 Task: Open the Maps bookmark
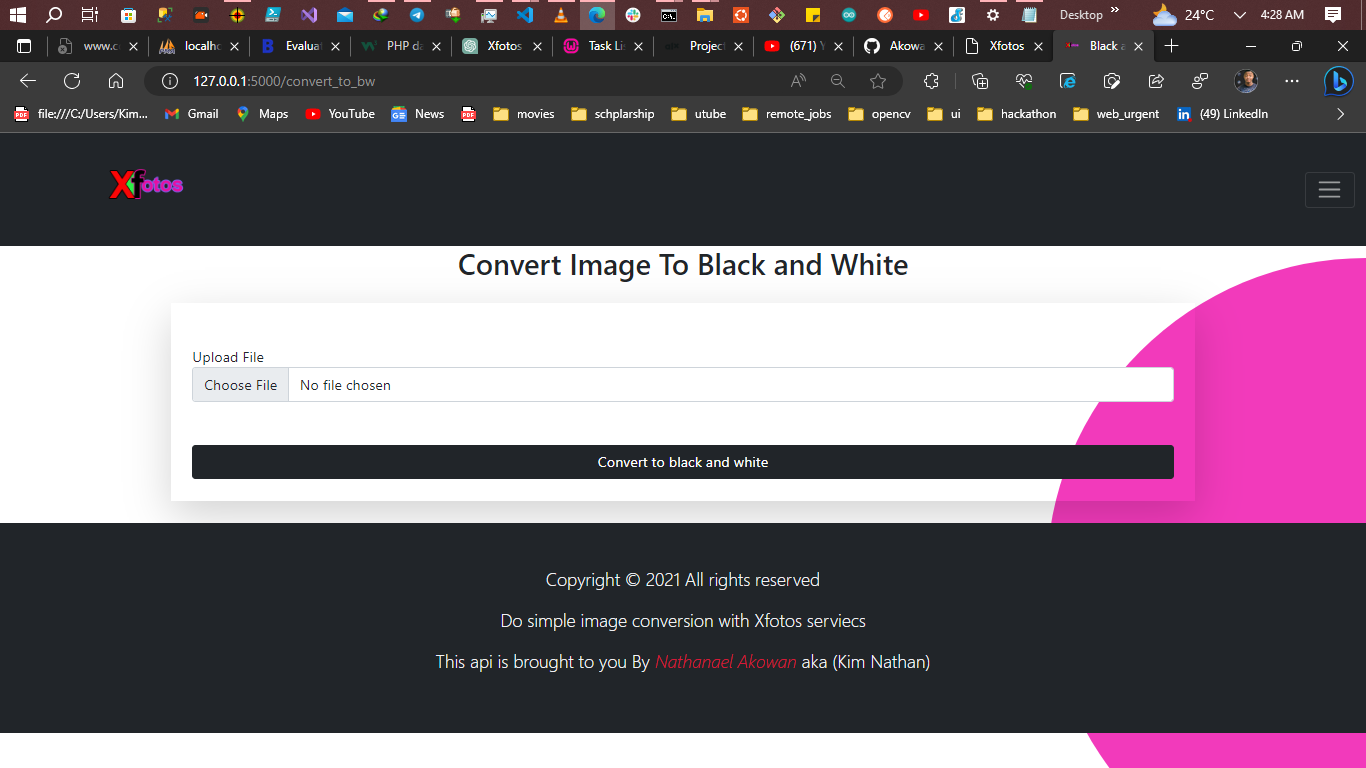(x=262, y=114)
